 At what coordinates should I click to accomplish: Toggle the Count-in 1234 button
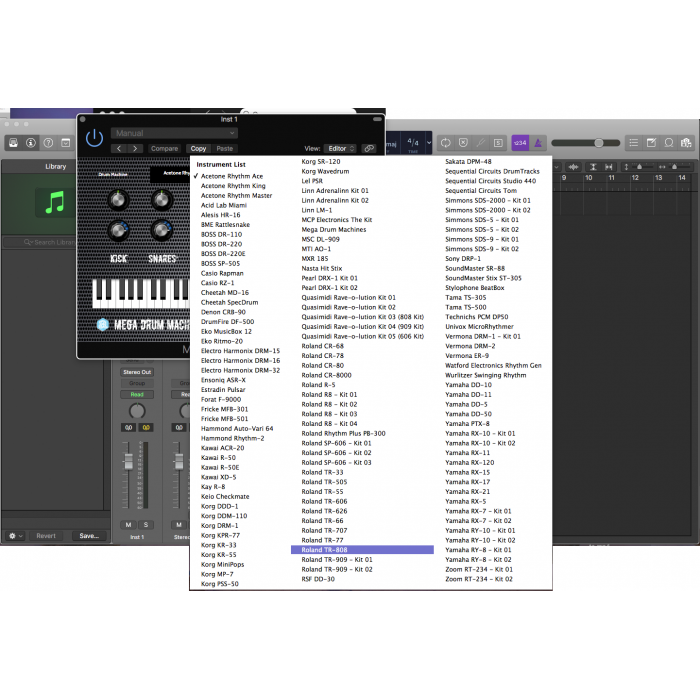coord(520,143)
